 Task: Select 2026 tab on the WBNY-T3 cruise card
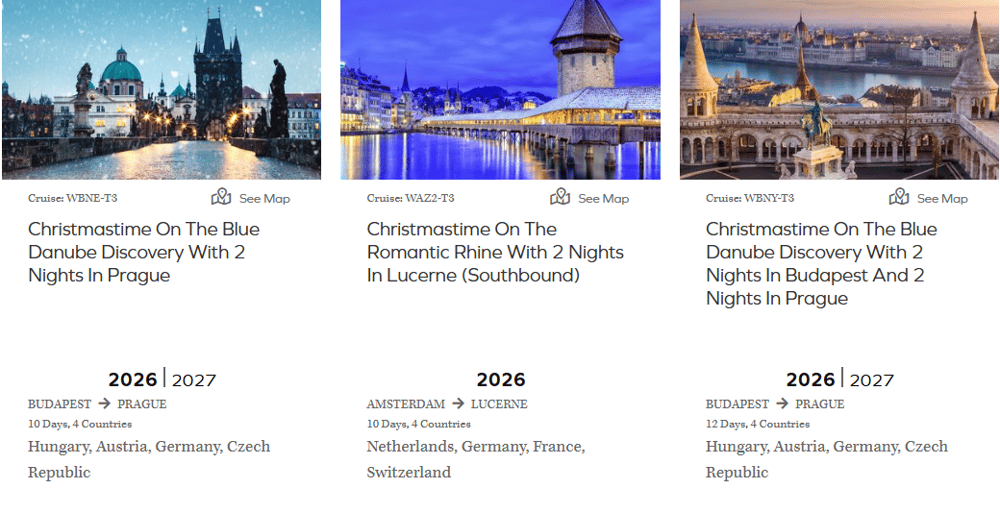point(811,380)
